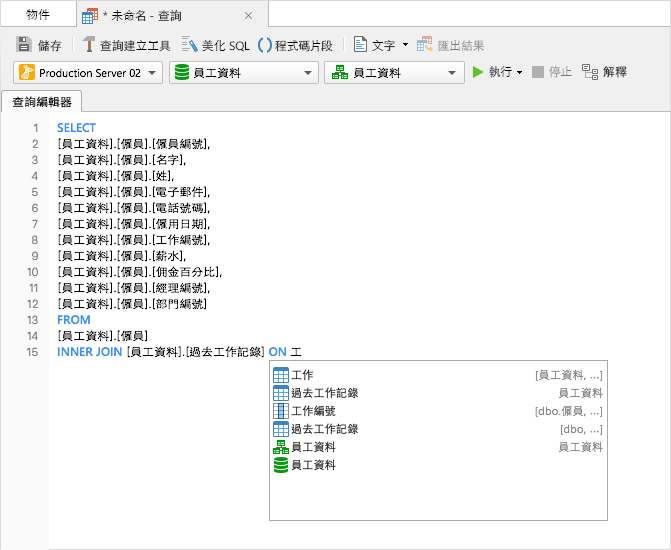Click the green 執行 run arrow
Screen dimensions: 671x550
tap(478, 72)
